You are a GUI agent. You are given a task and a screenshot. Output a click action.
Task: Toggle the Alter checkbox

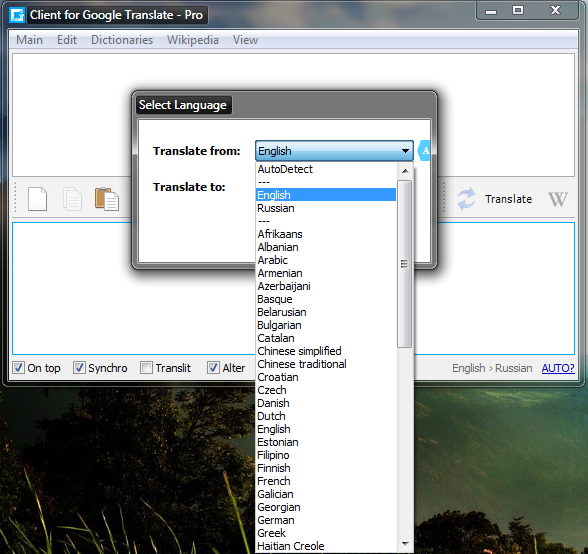click(x=213, y=368)
